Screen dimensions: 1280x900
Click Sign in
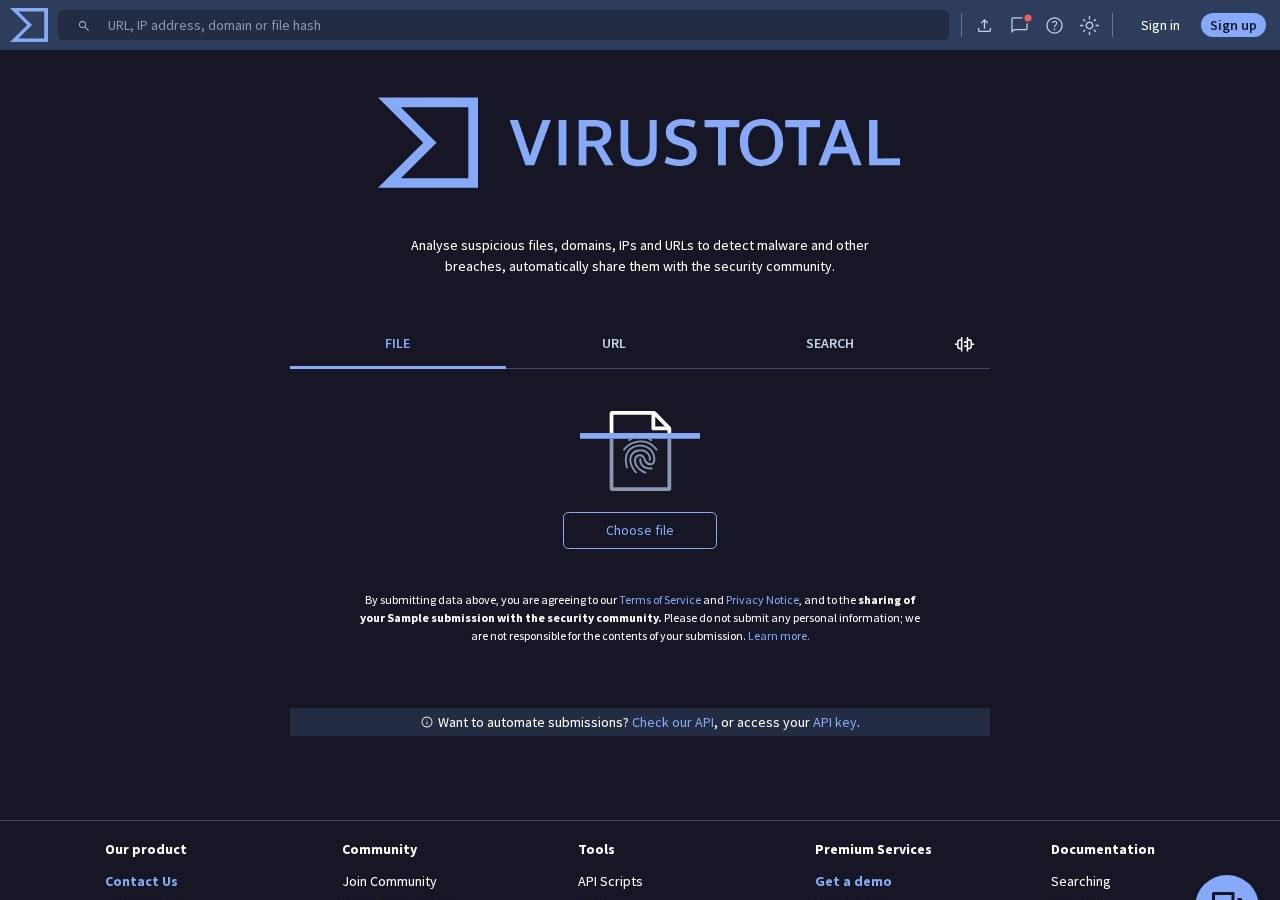click(x=1160, y=25)
